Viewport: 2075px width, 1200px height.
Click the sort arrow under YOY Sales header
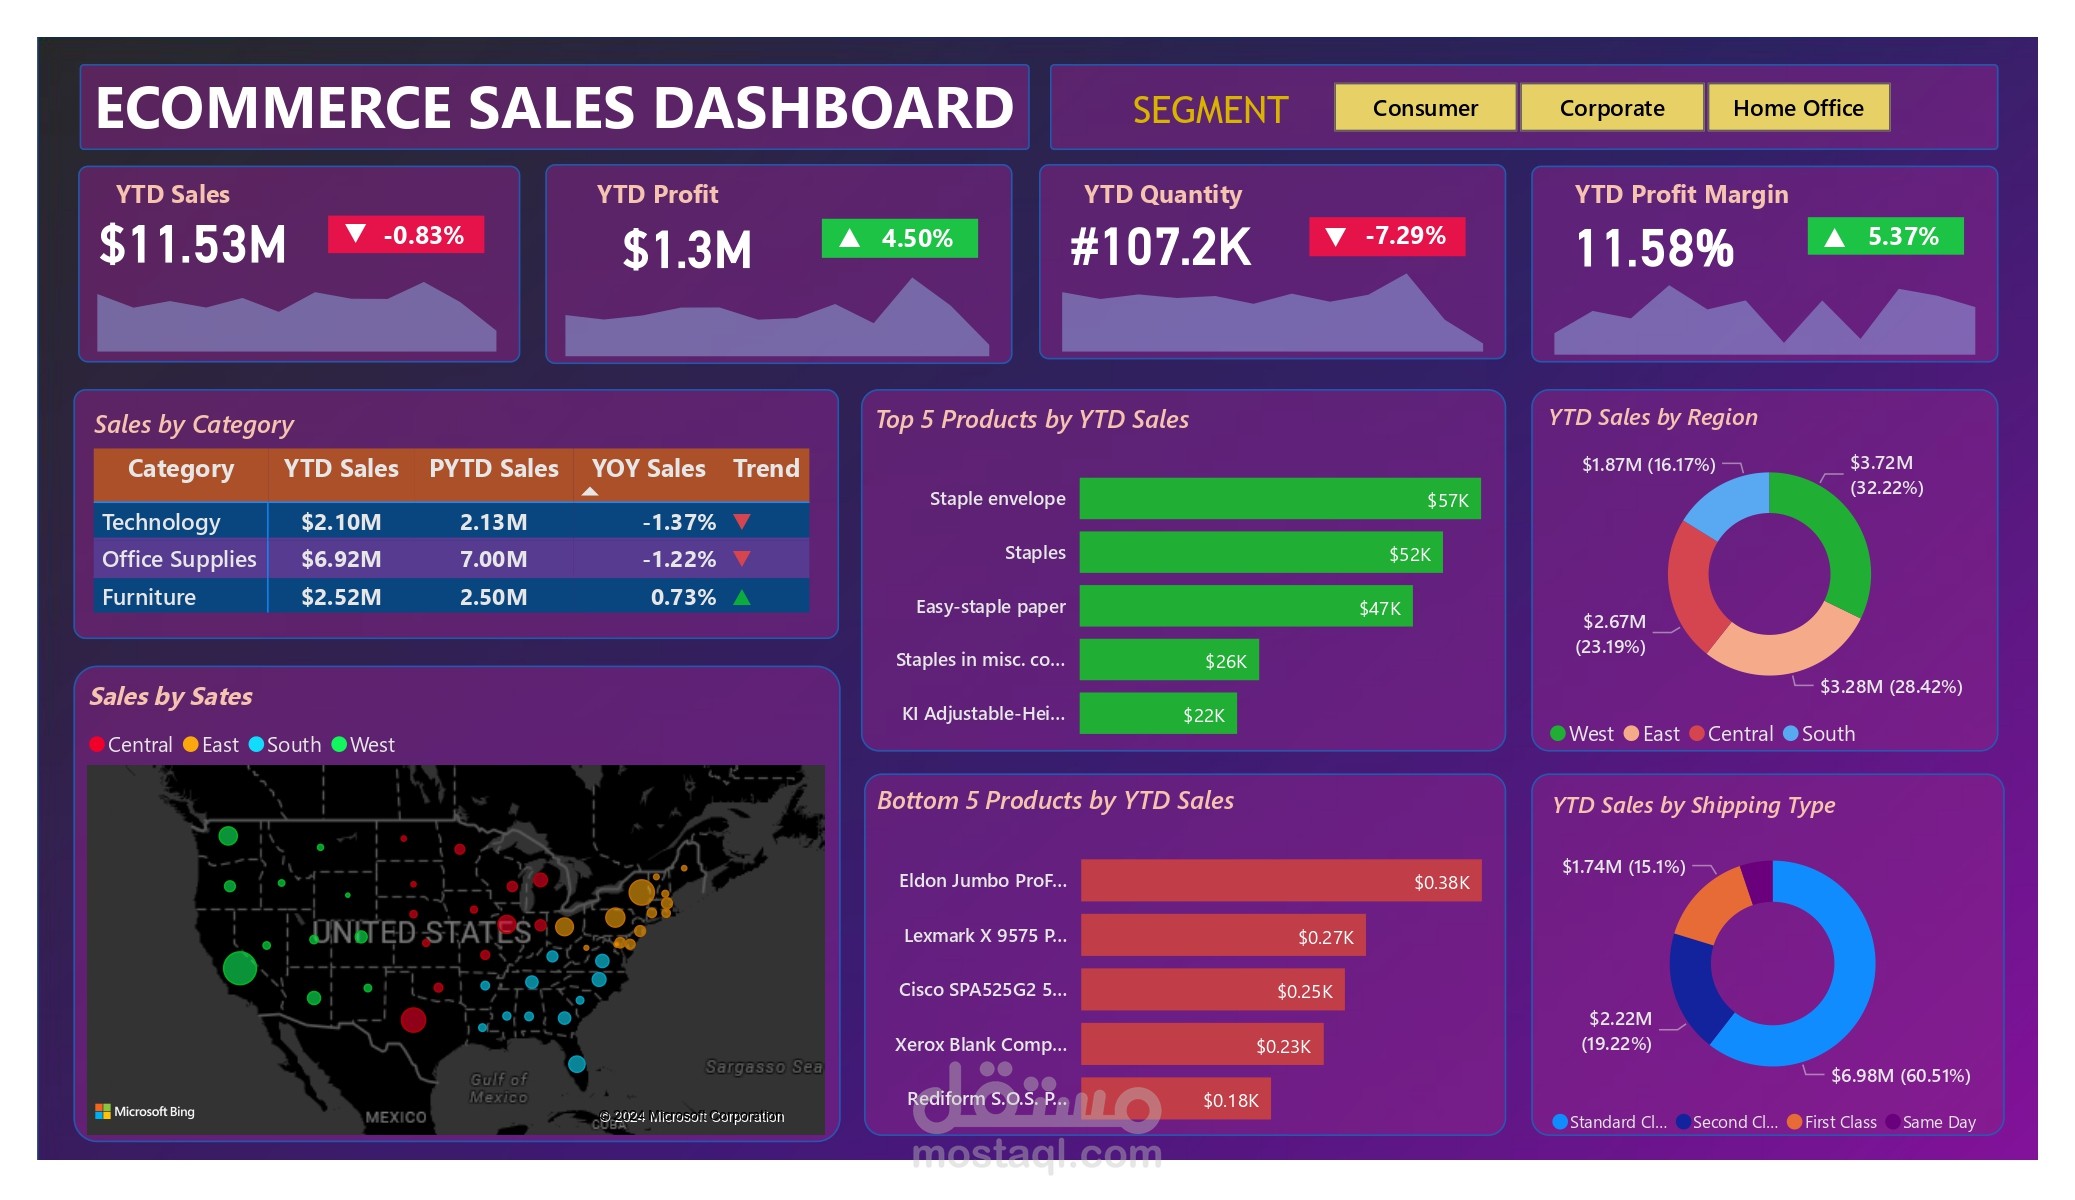[x=590, y=491]
